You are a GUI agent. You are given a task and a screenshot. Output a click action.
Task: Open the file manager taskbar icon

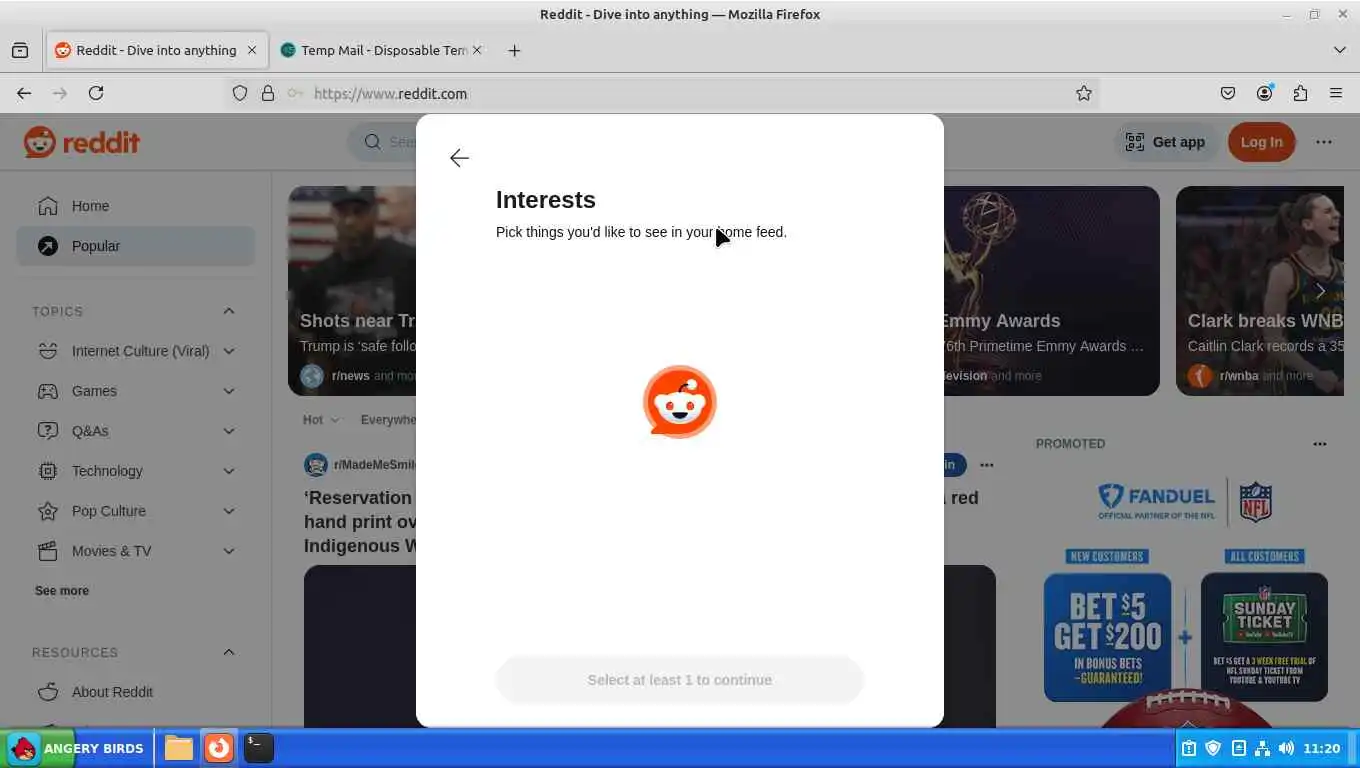click(179, 748)
